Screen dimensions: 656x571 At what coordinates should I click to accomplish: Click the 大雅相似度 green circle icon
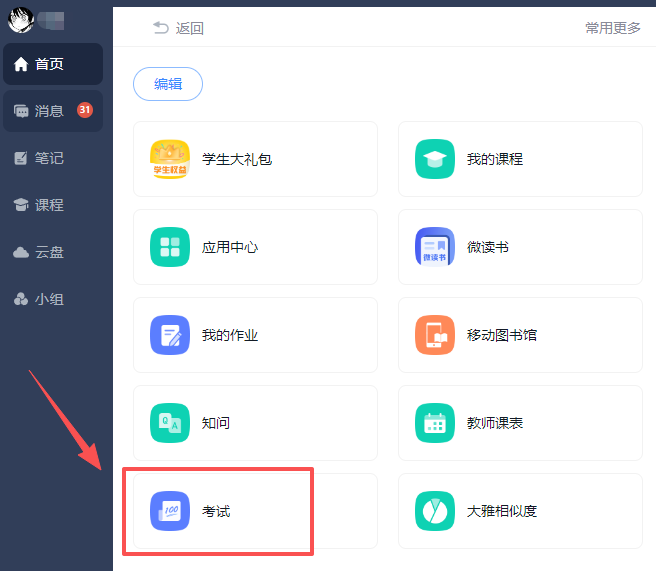435,511
